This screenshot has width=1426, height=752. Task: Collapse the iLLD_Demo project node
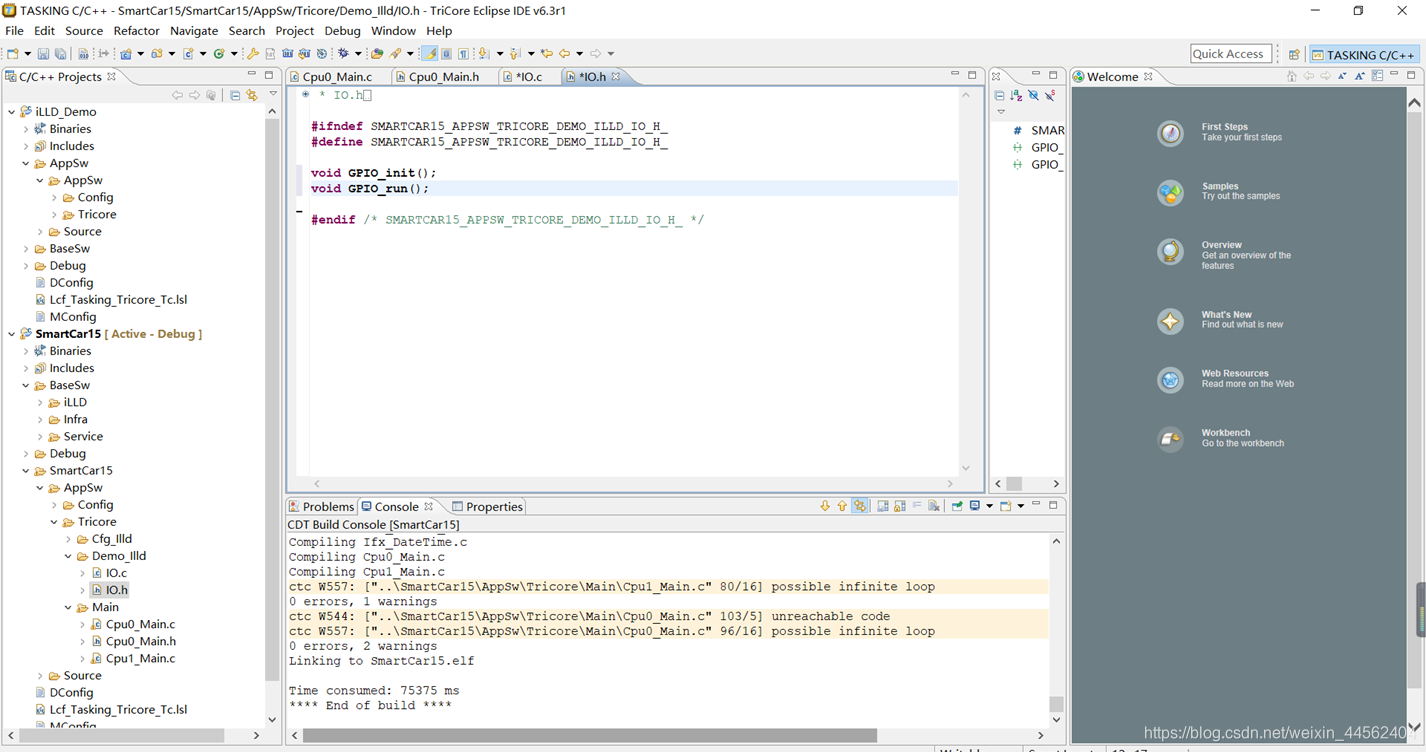coord(12,112)
